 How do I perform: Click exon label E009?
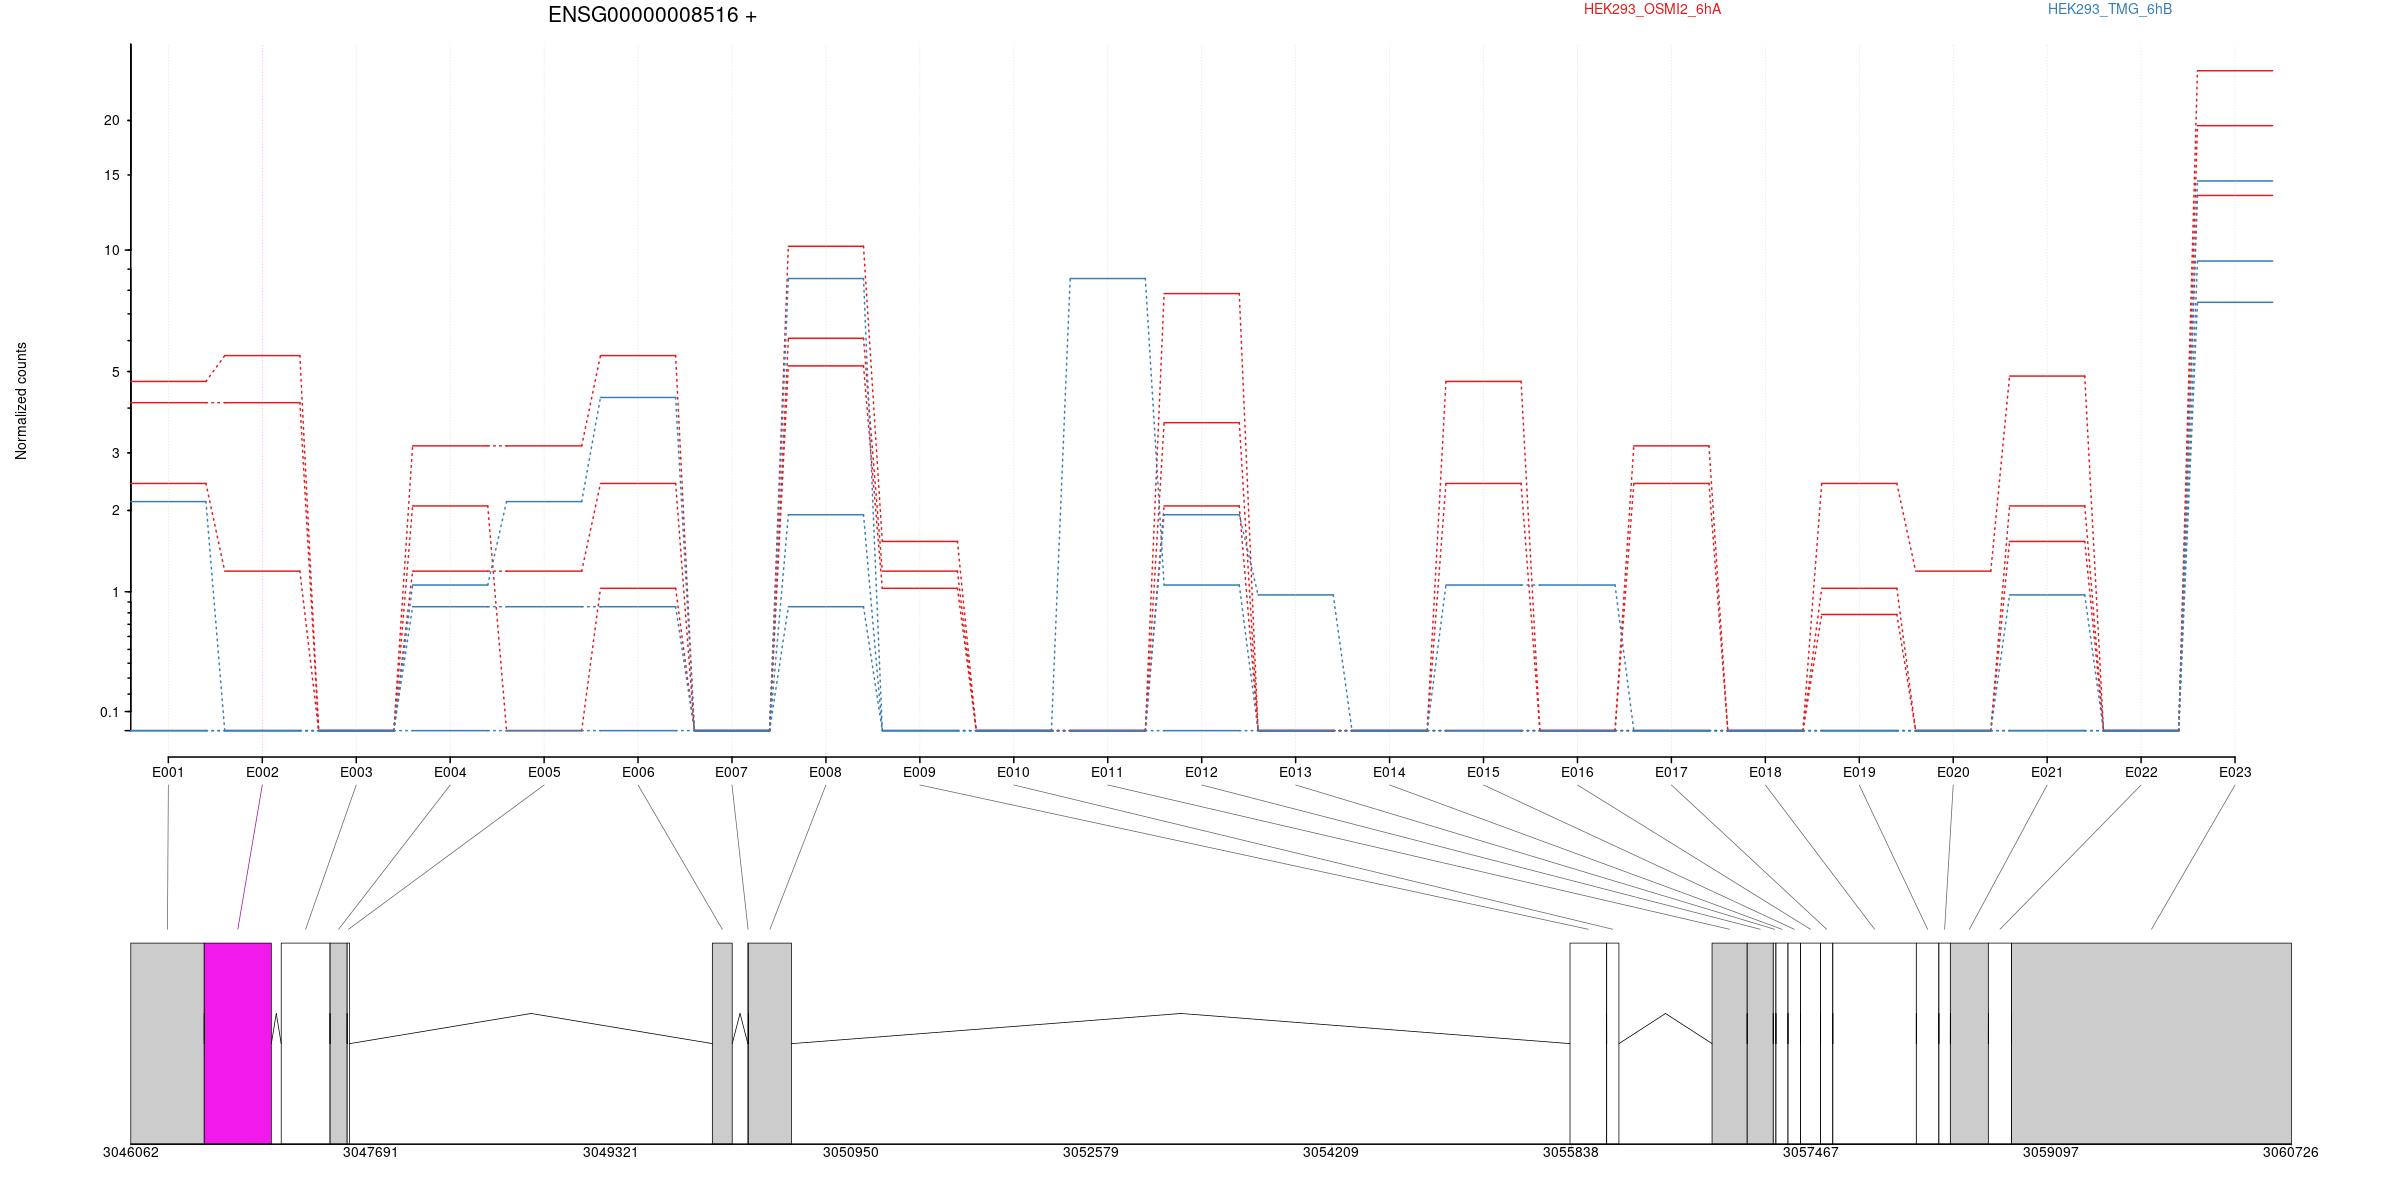919,772
